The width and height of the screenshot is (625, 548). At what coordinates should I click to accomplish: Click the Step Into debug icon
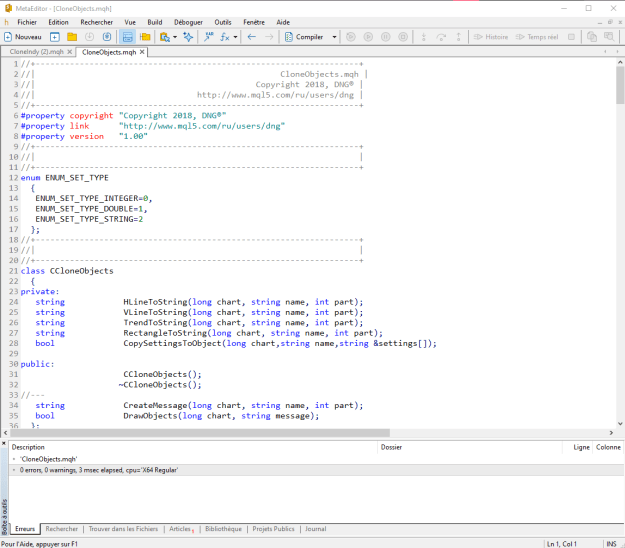coord(424,37)
